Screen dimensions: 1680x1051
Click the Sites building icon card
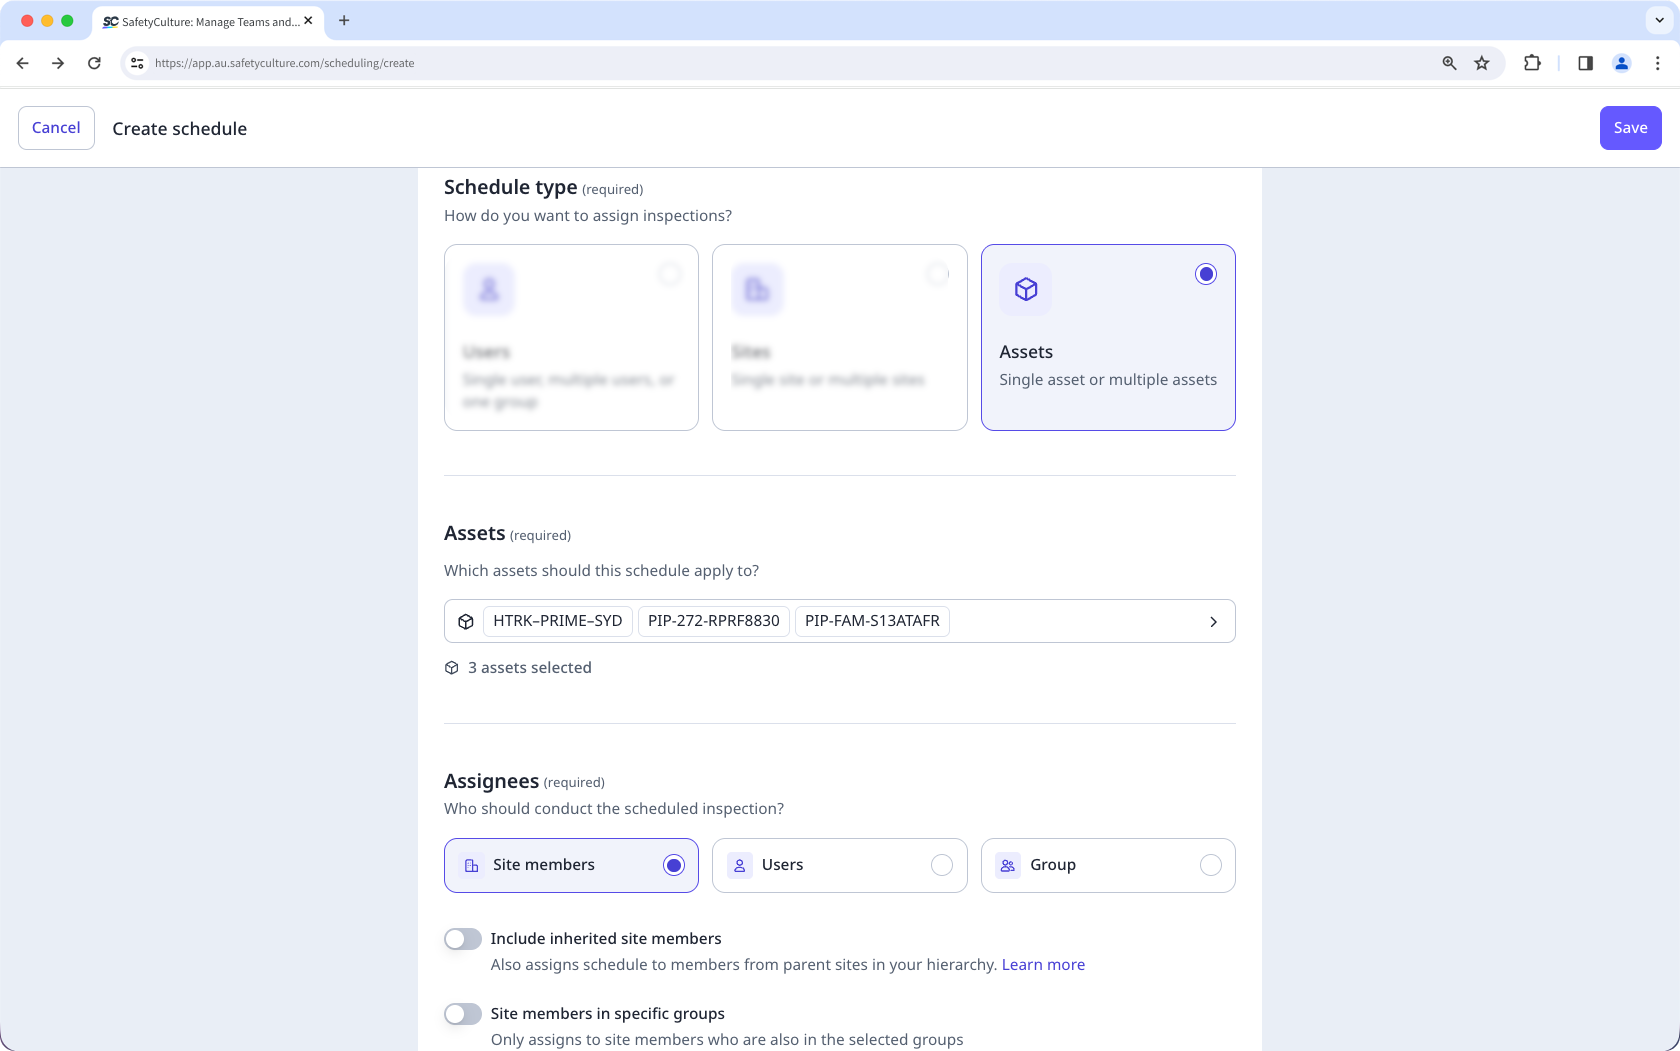tap(757, 289)
